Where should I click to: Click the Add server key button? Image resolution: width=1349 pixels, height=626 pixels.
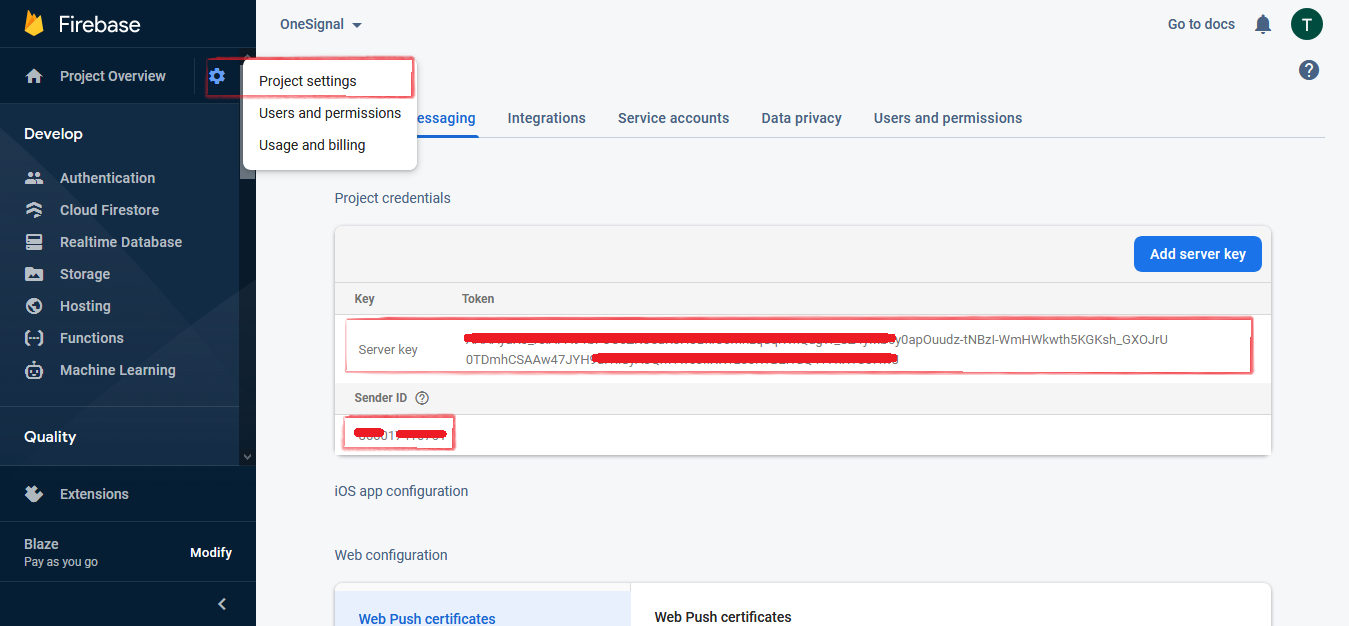tap(1197, 254)
